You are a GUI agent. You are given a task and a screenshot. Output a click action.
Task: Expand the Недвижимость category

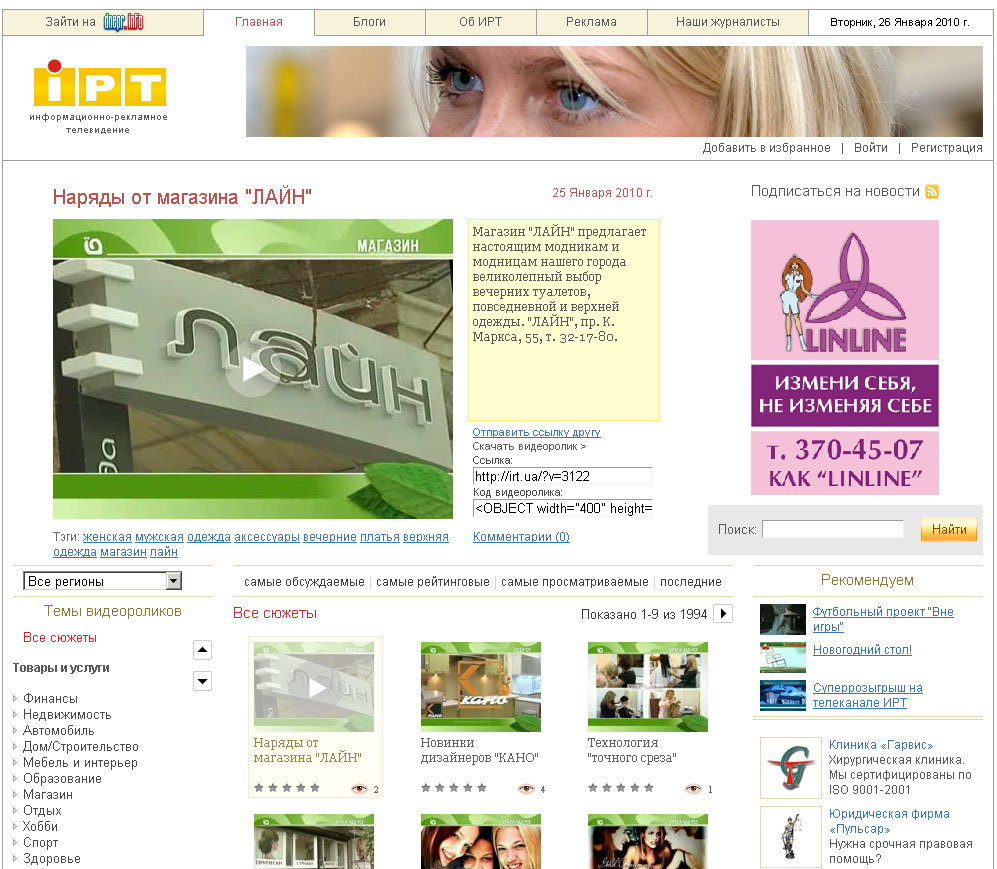pyautogui.click(x=15, y=714)
